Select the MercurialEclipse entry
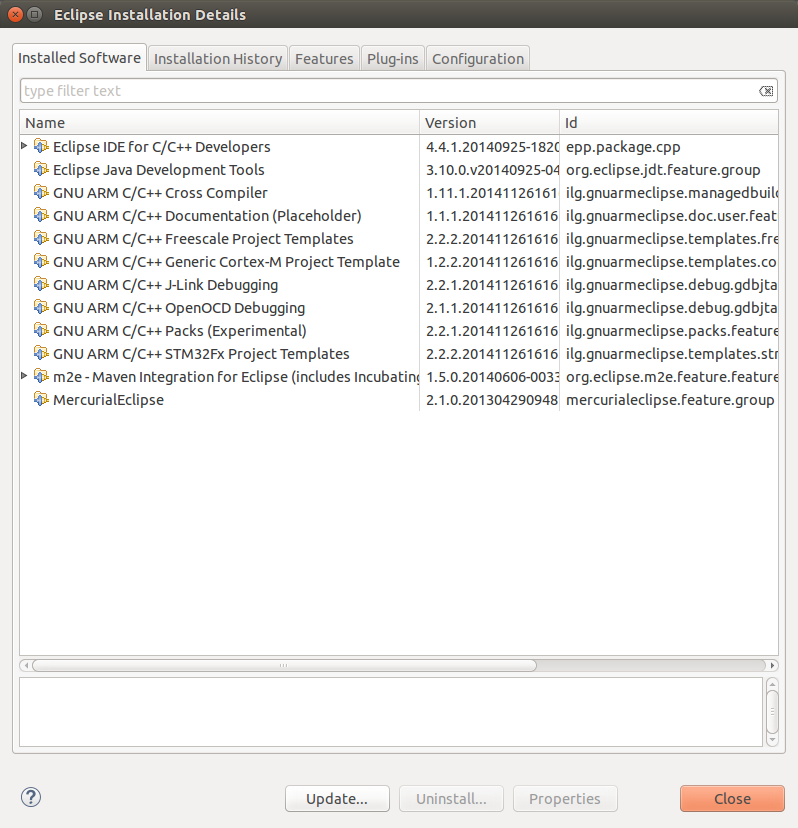798x828 pixels. (399, 400)
